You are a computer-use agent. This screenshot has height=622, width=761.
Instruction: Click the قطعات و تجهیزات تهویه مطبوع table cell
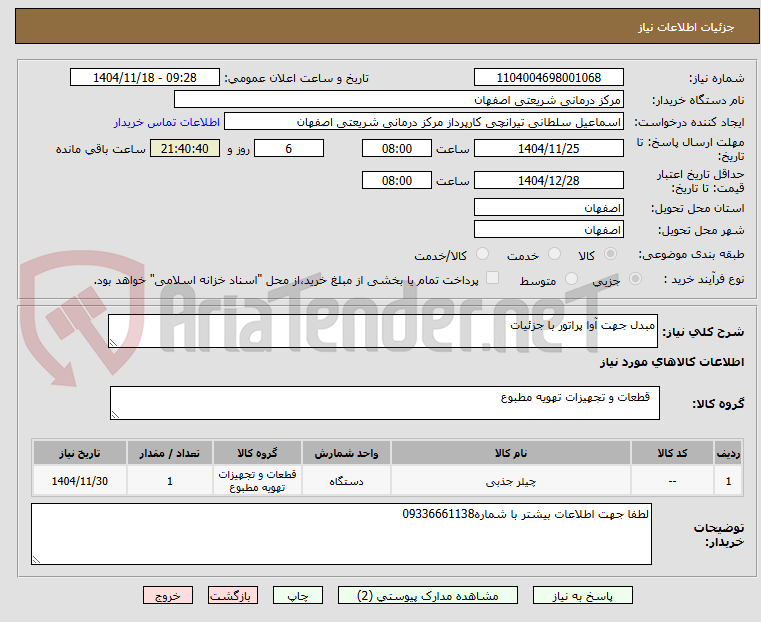(x=257, y=481)
